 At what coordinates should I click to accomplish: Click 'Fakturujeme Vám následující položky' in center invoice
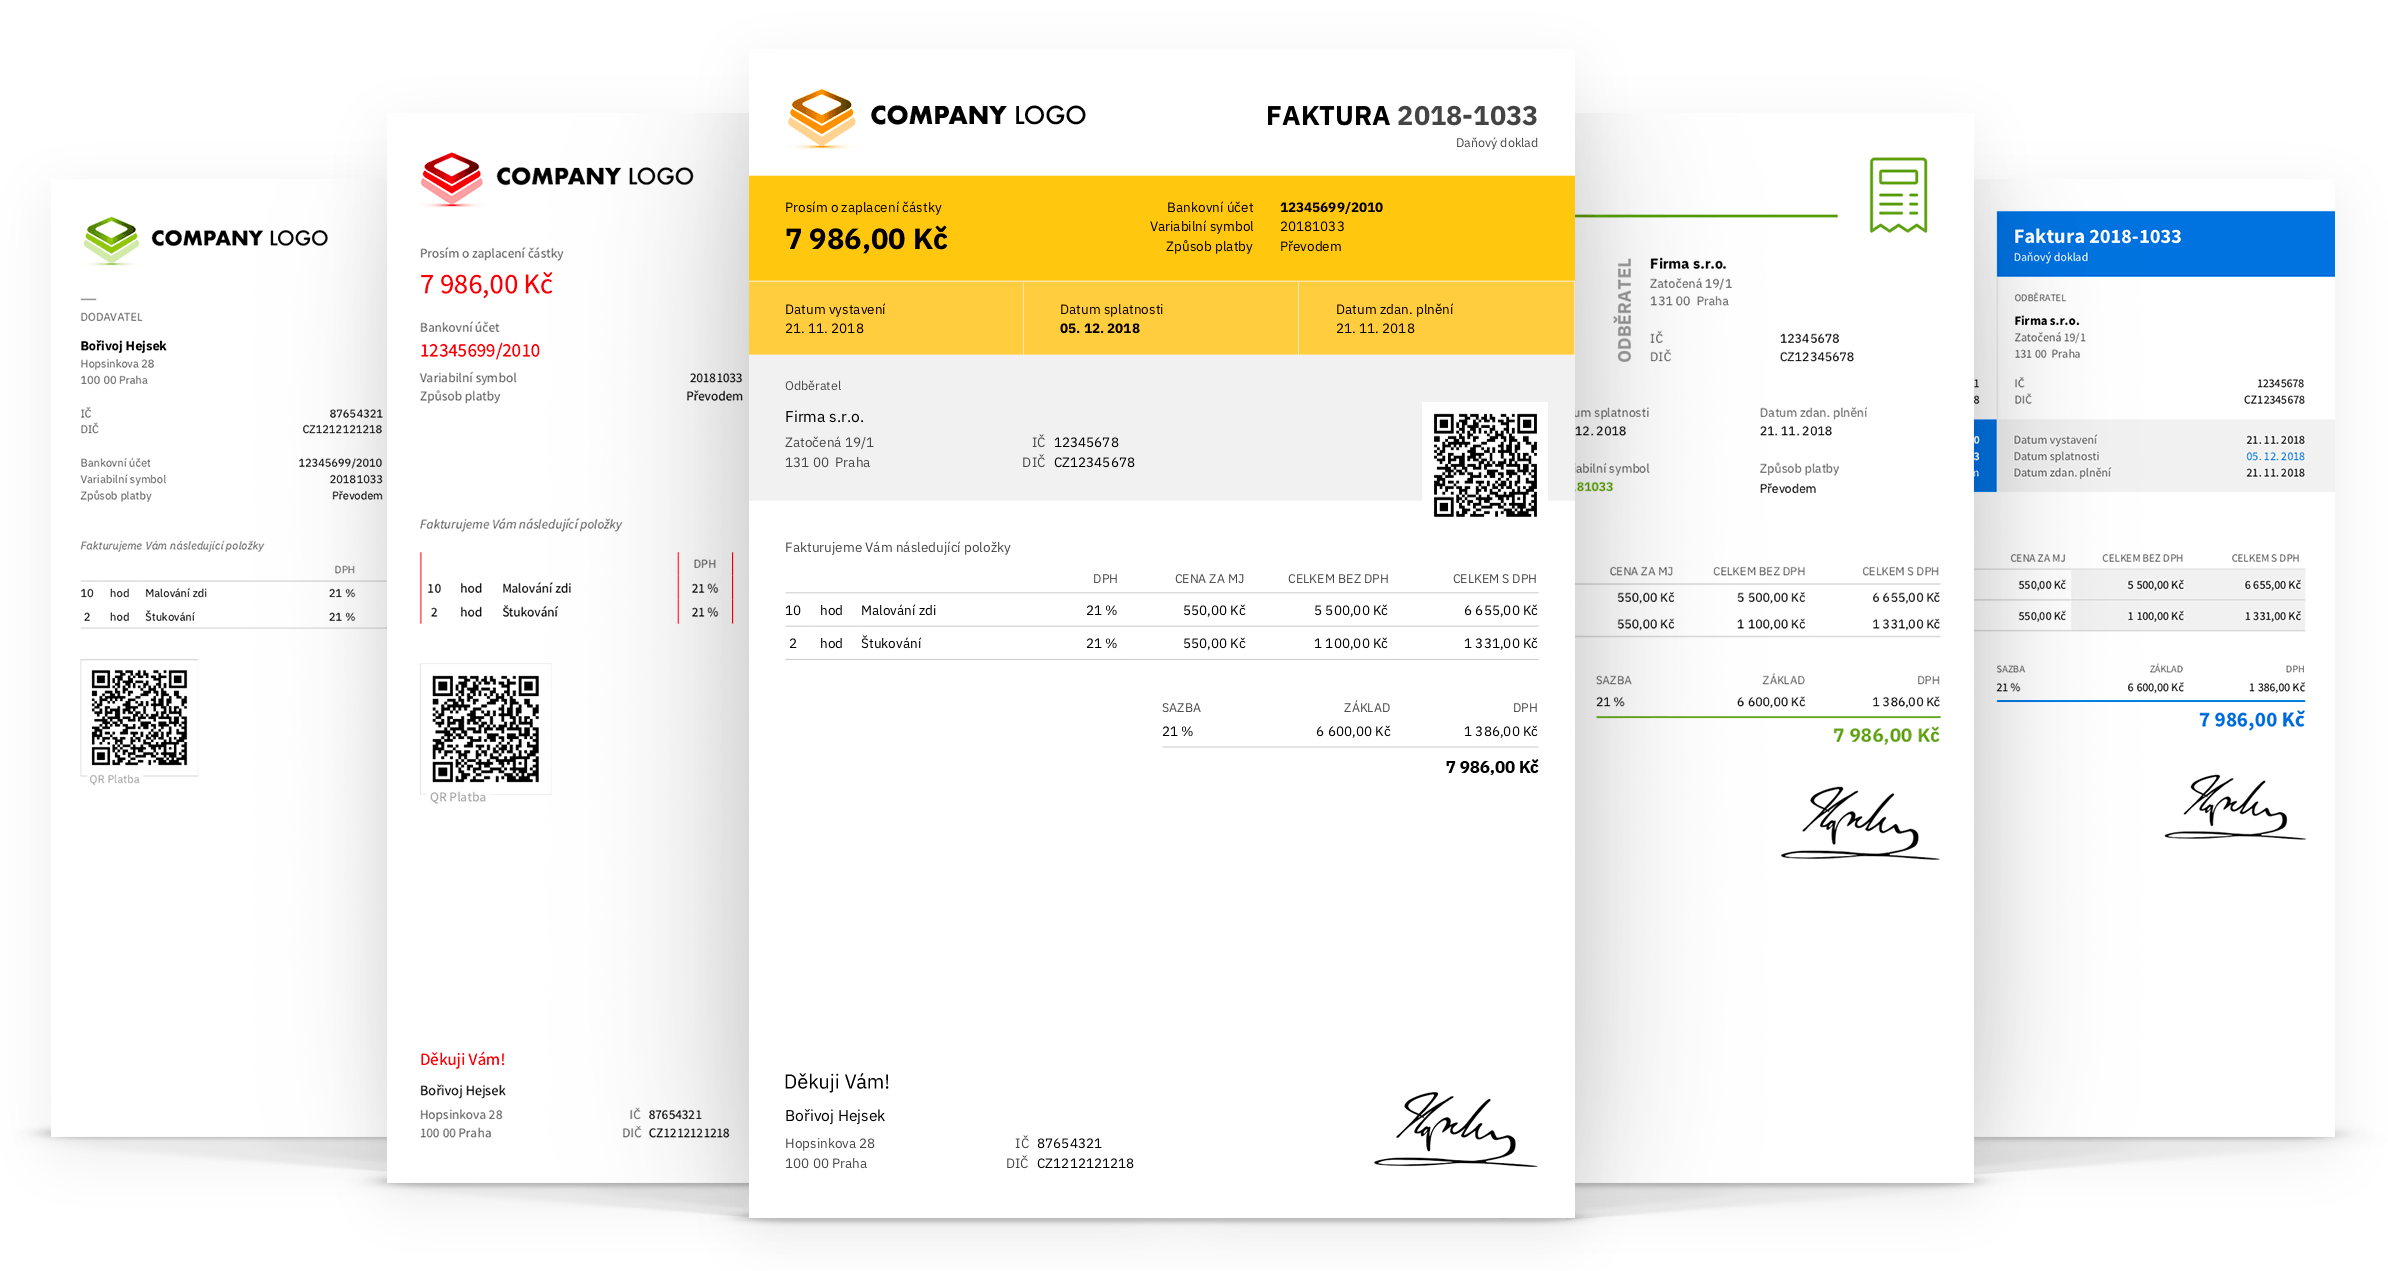897,548
